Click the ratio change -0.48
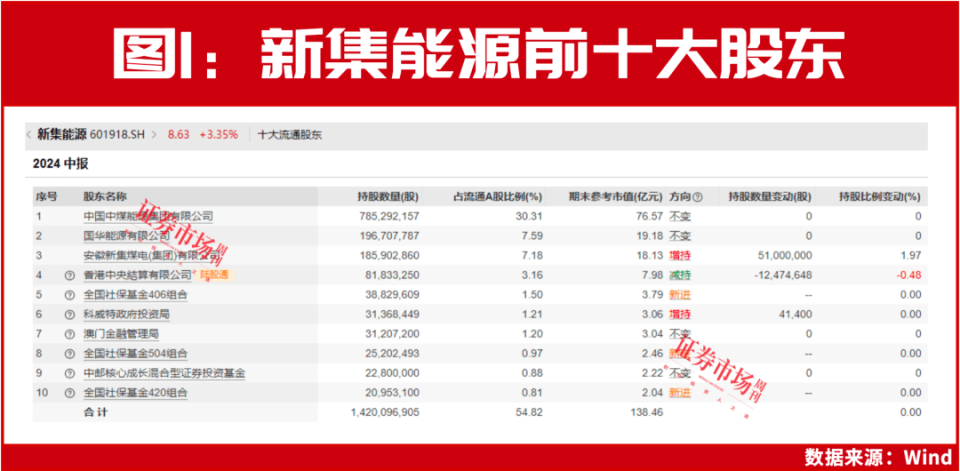The height and width of the screenshot is (471, 960). 909,275
